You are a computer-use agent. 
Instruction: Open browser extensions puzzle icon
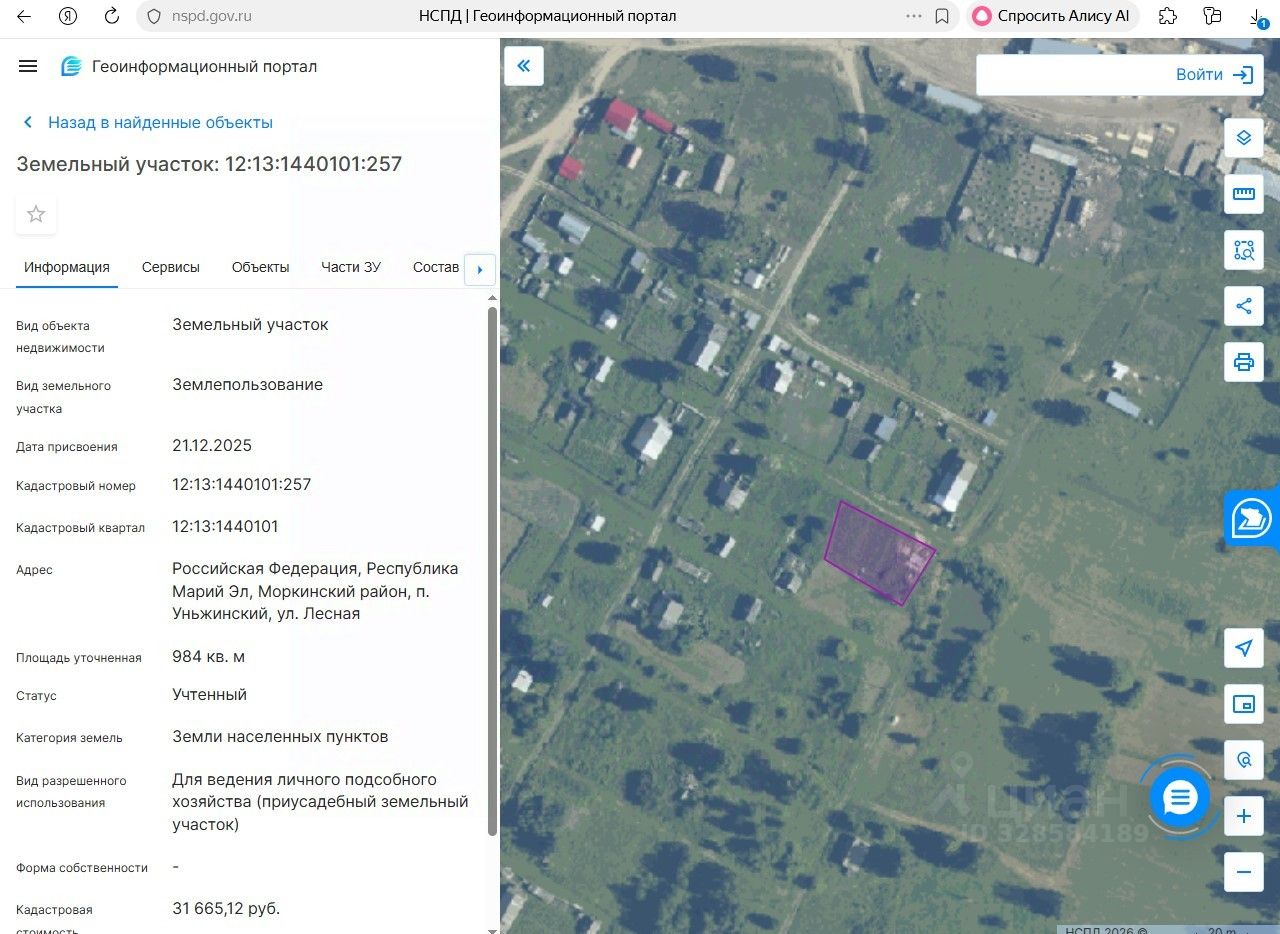pyautogui.click(x=1167, y=16)
